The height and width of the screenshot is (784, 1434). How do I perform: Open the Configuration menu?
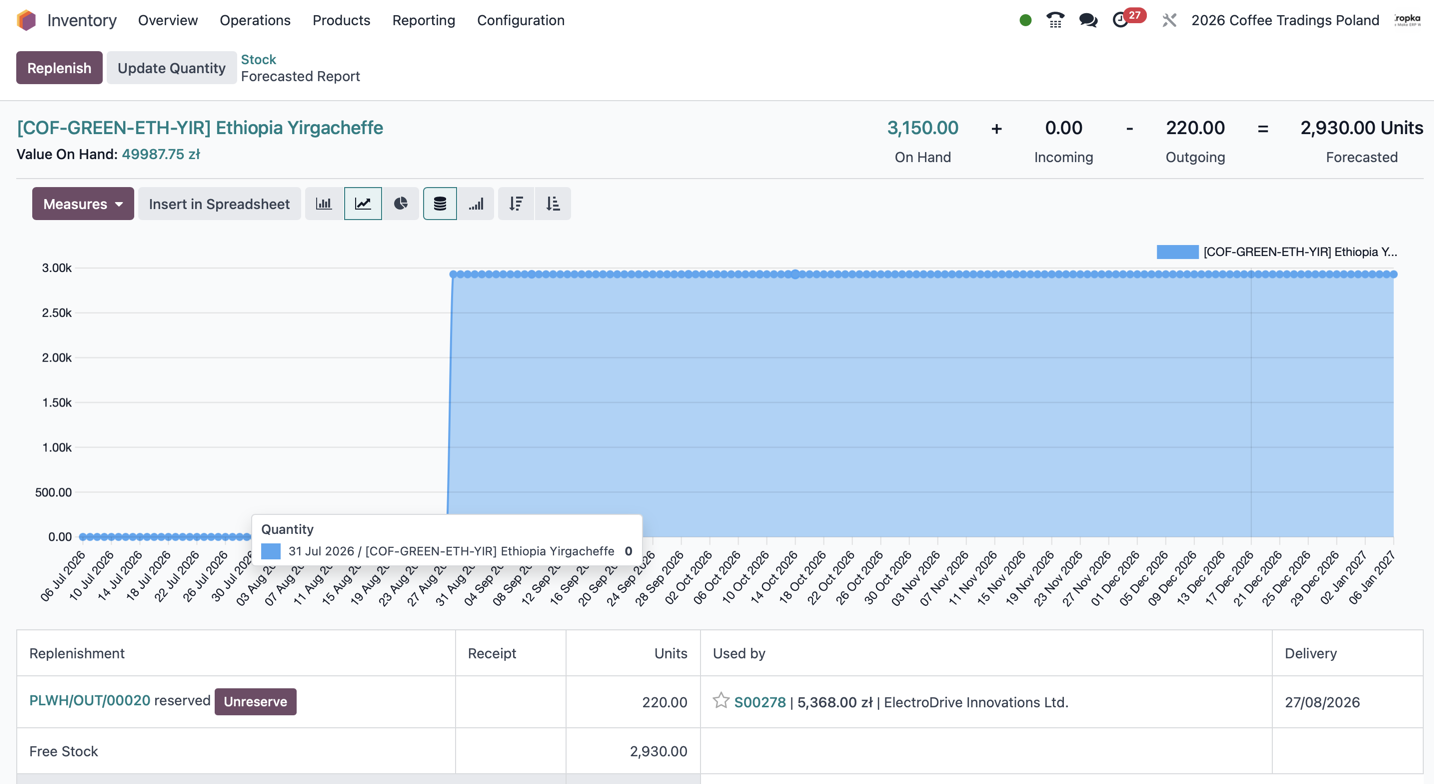[x=521, y=20]
